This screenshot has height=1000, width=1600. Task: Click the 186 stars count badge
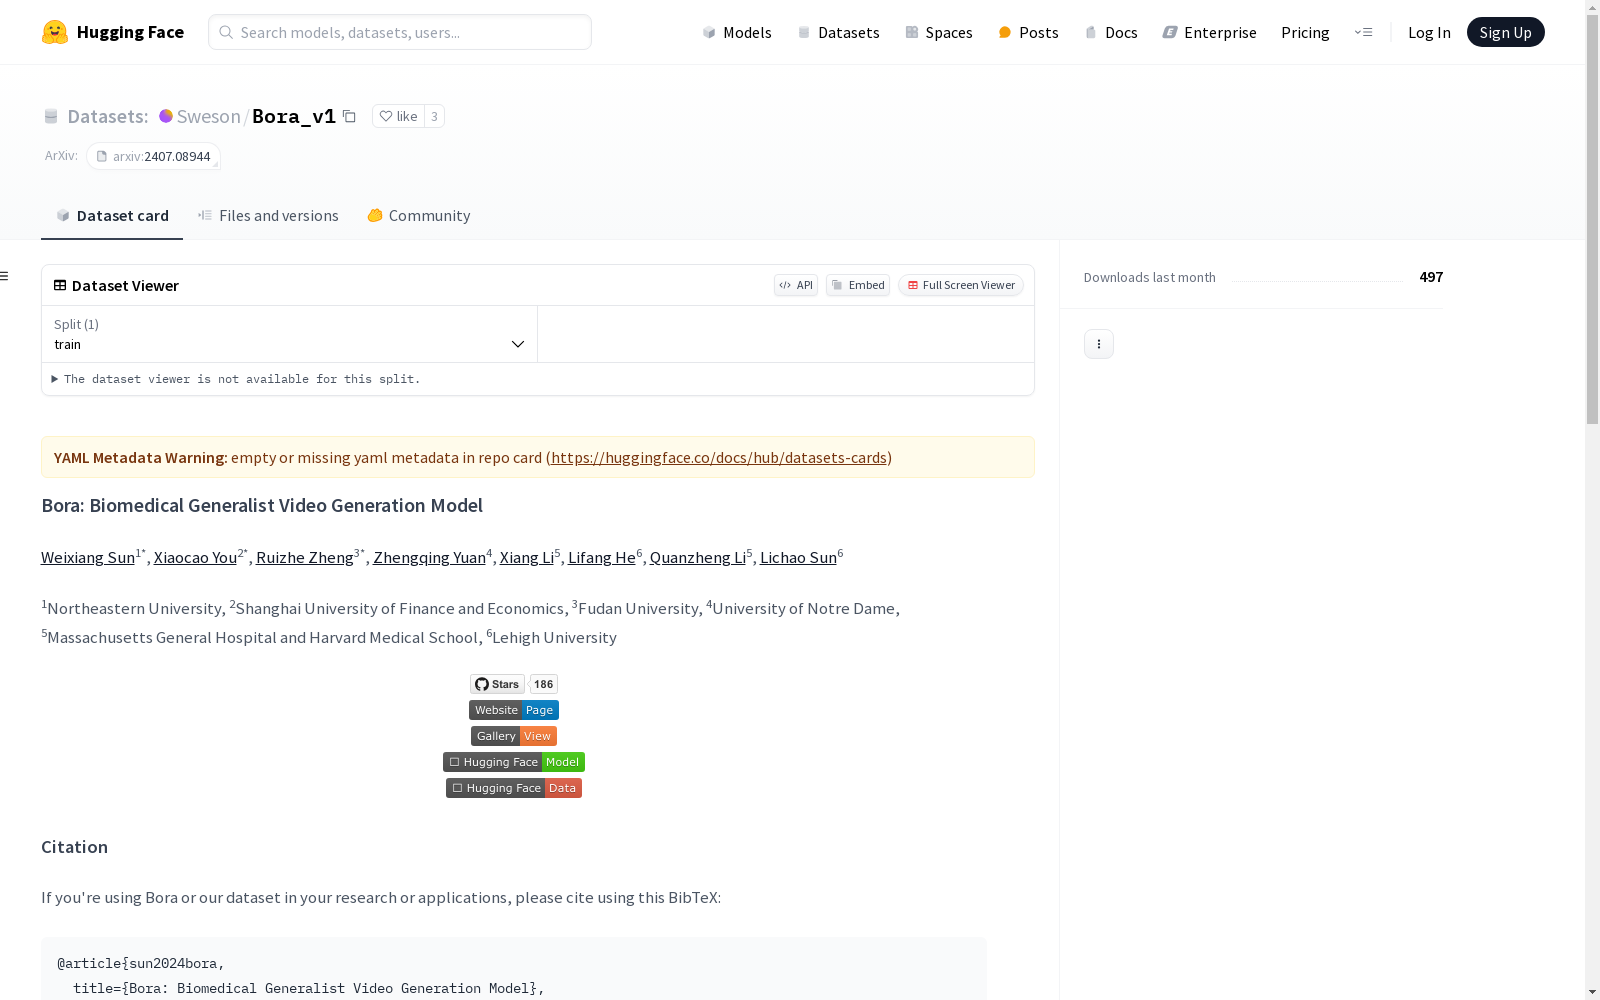(x=543, y=684)
